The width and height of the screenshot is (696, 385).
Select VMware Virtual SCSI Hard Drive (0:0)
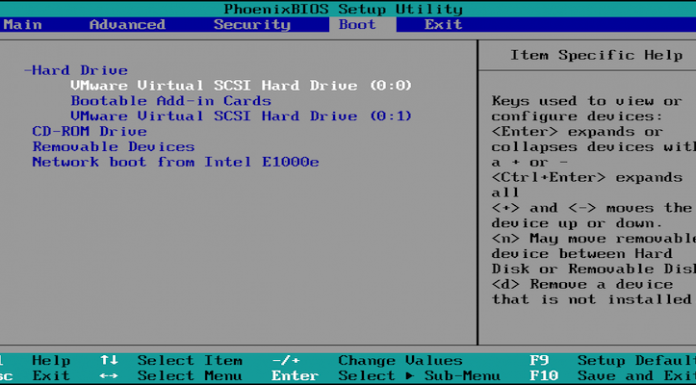241,85
